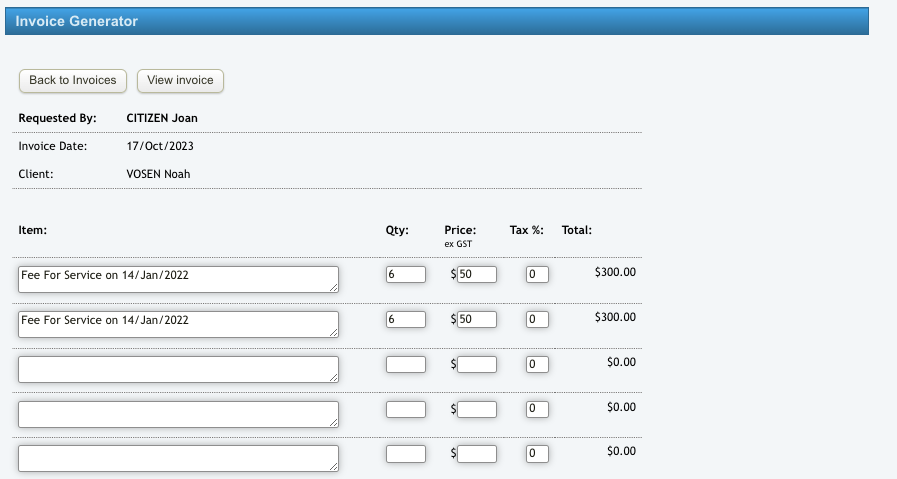
Task: Click the fifth row Tax % field
Action: point(537,454)
